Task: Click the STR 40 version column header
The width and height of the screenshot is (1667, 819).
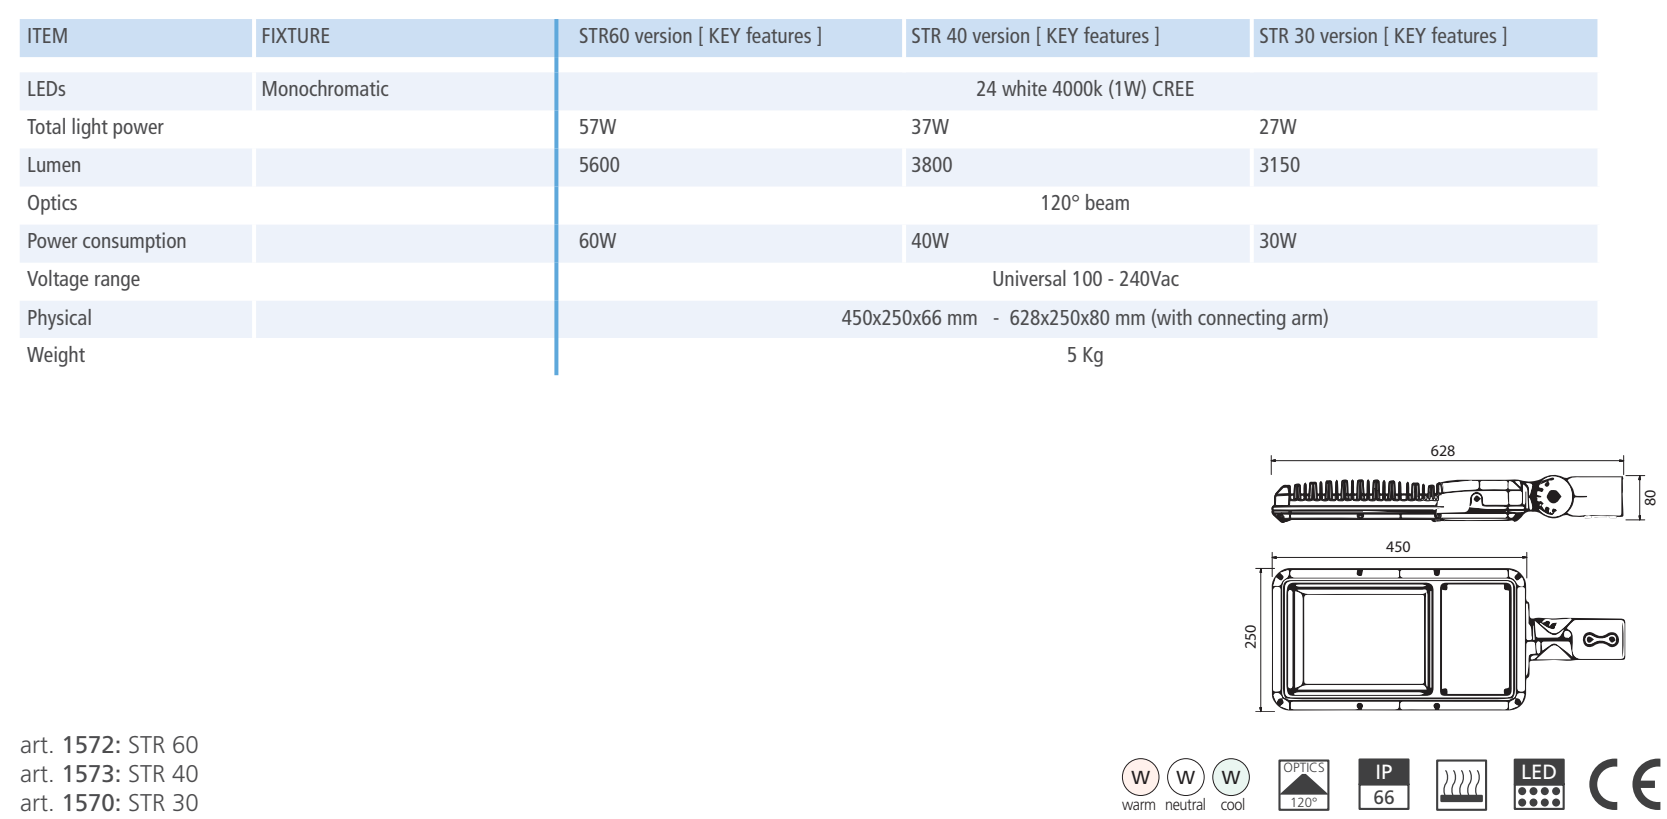Action: [x=1035, y=37]
